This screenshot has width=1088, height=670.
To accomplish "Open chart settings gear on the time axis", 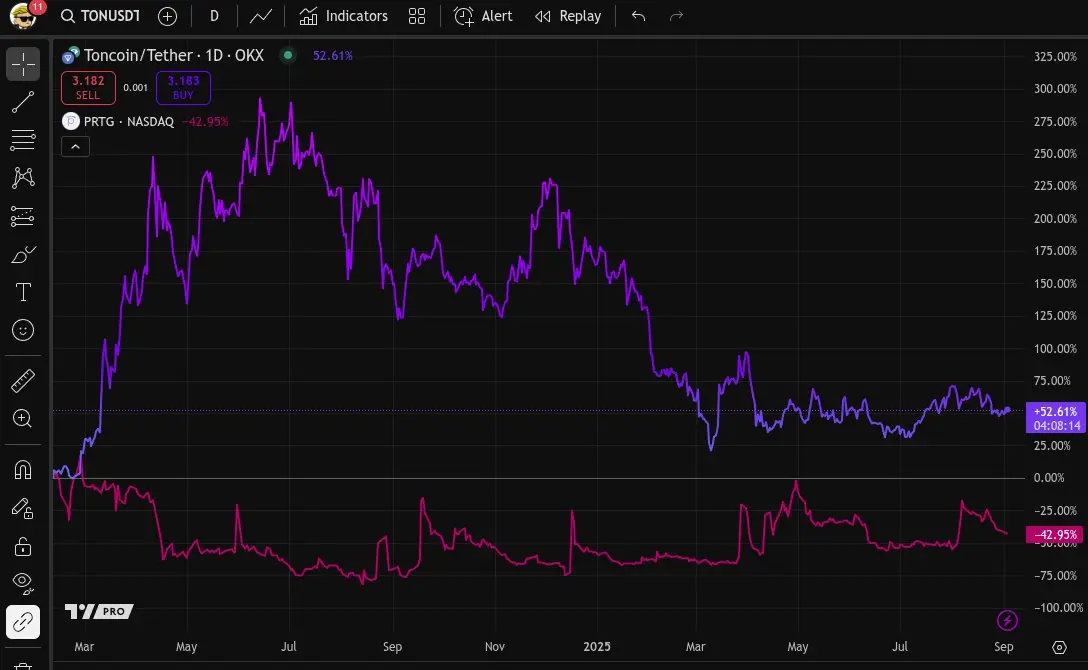I will [1059, 647].
